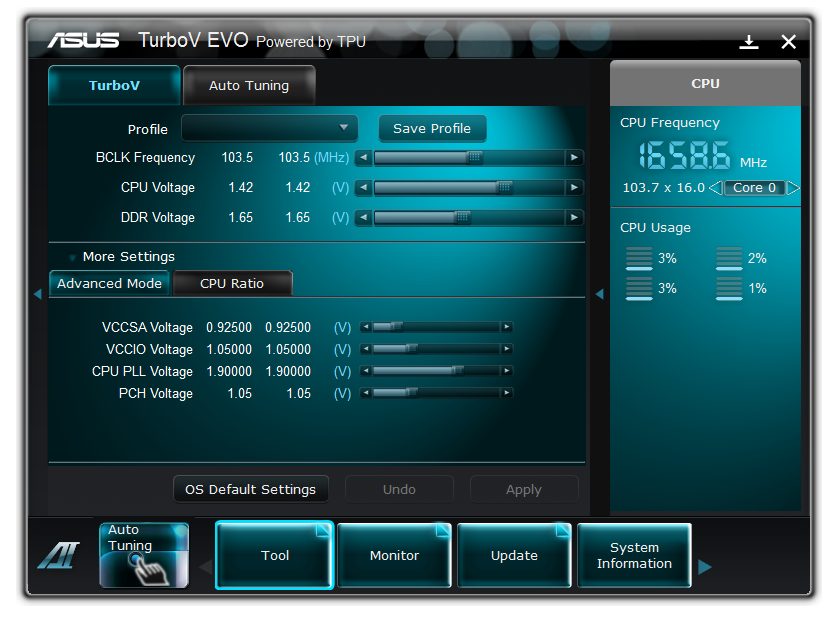Increase CPU PLL Voltage with right arrow
This screenshot has width=832, height=624.
tap(507, 370)
